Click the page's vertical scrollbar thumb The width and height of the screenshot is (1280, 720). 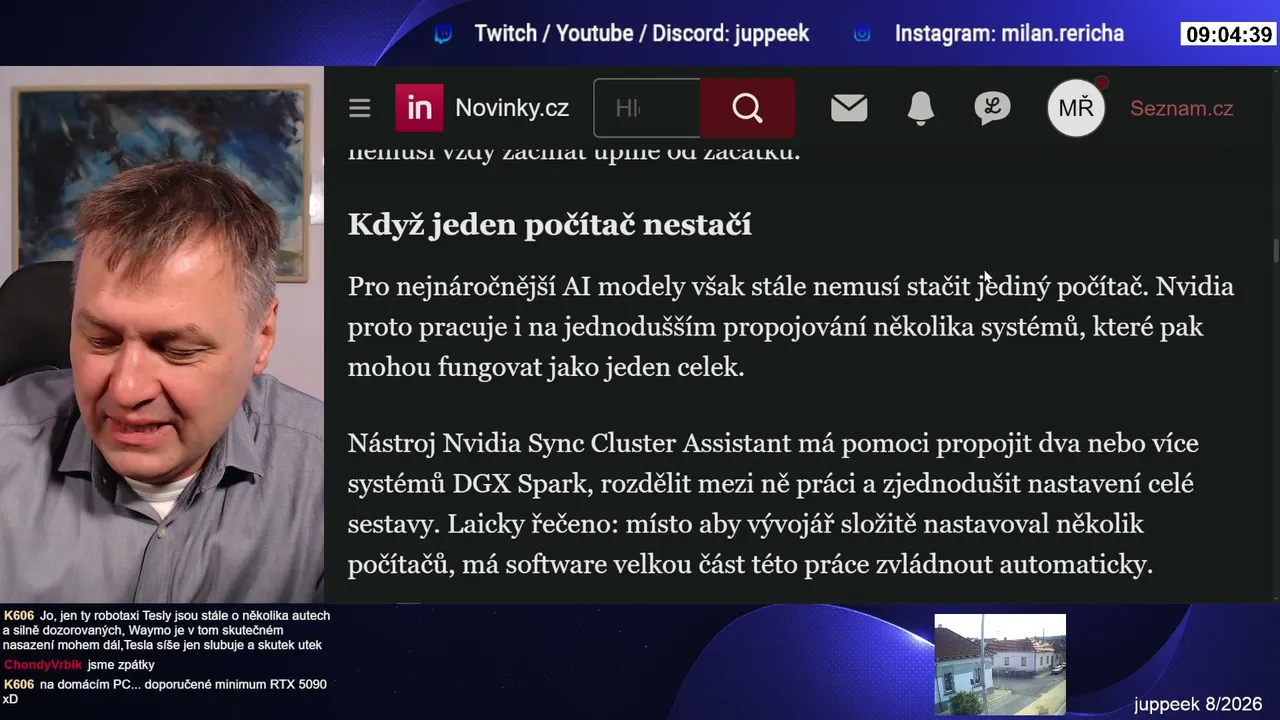point(1275,249)
